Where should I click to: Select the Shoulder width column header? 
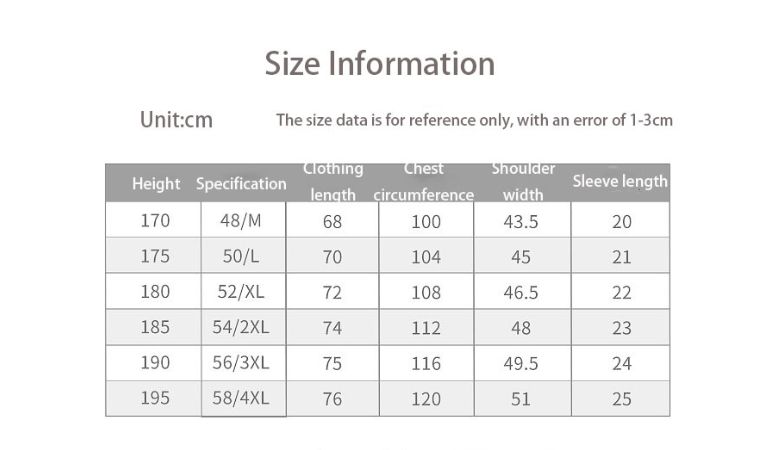[x=523, y=182]
